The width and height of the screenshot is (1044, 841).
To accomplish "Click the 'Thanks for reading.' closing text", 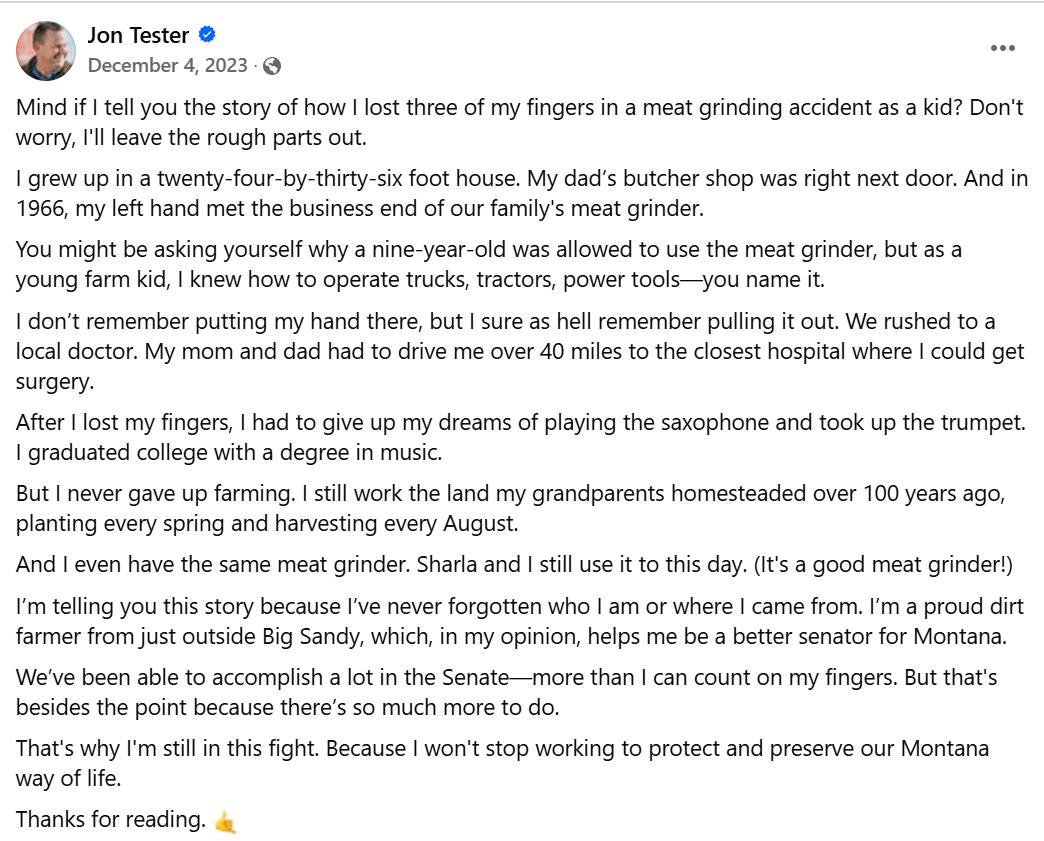I will 111,820.
